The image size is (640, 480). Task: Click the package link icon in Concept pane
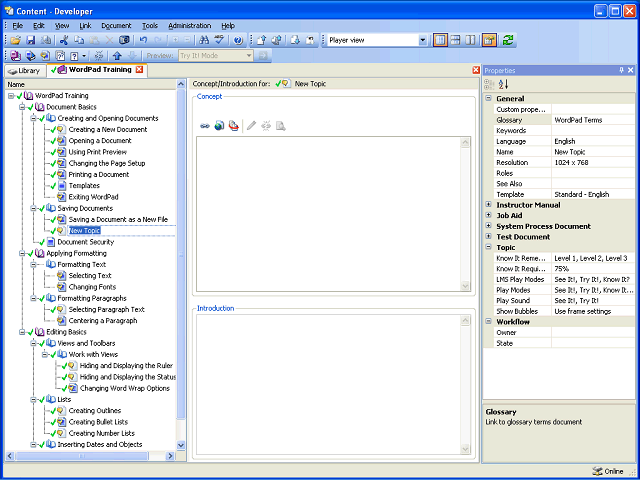click(234, 126)
